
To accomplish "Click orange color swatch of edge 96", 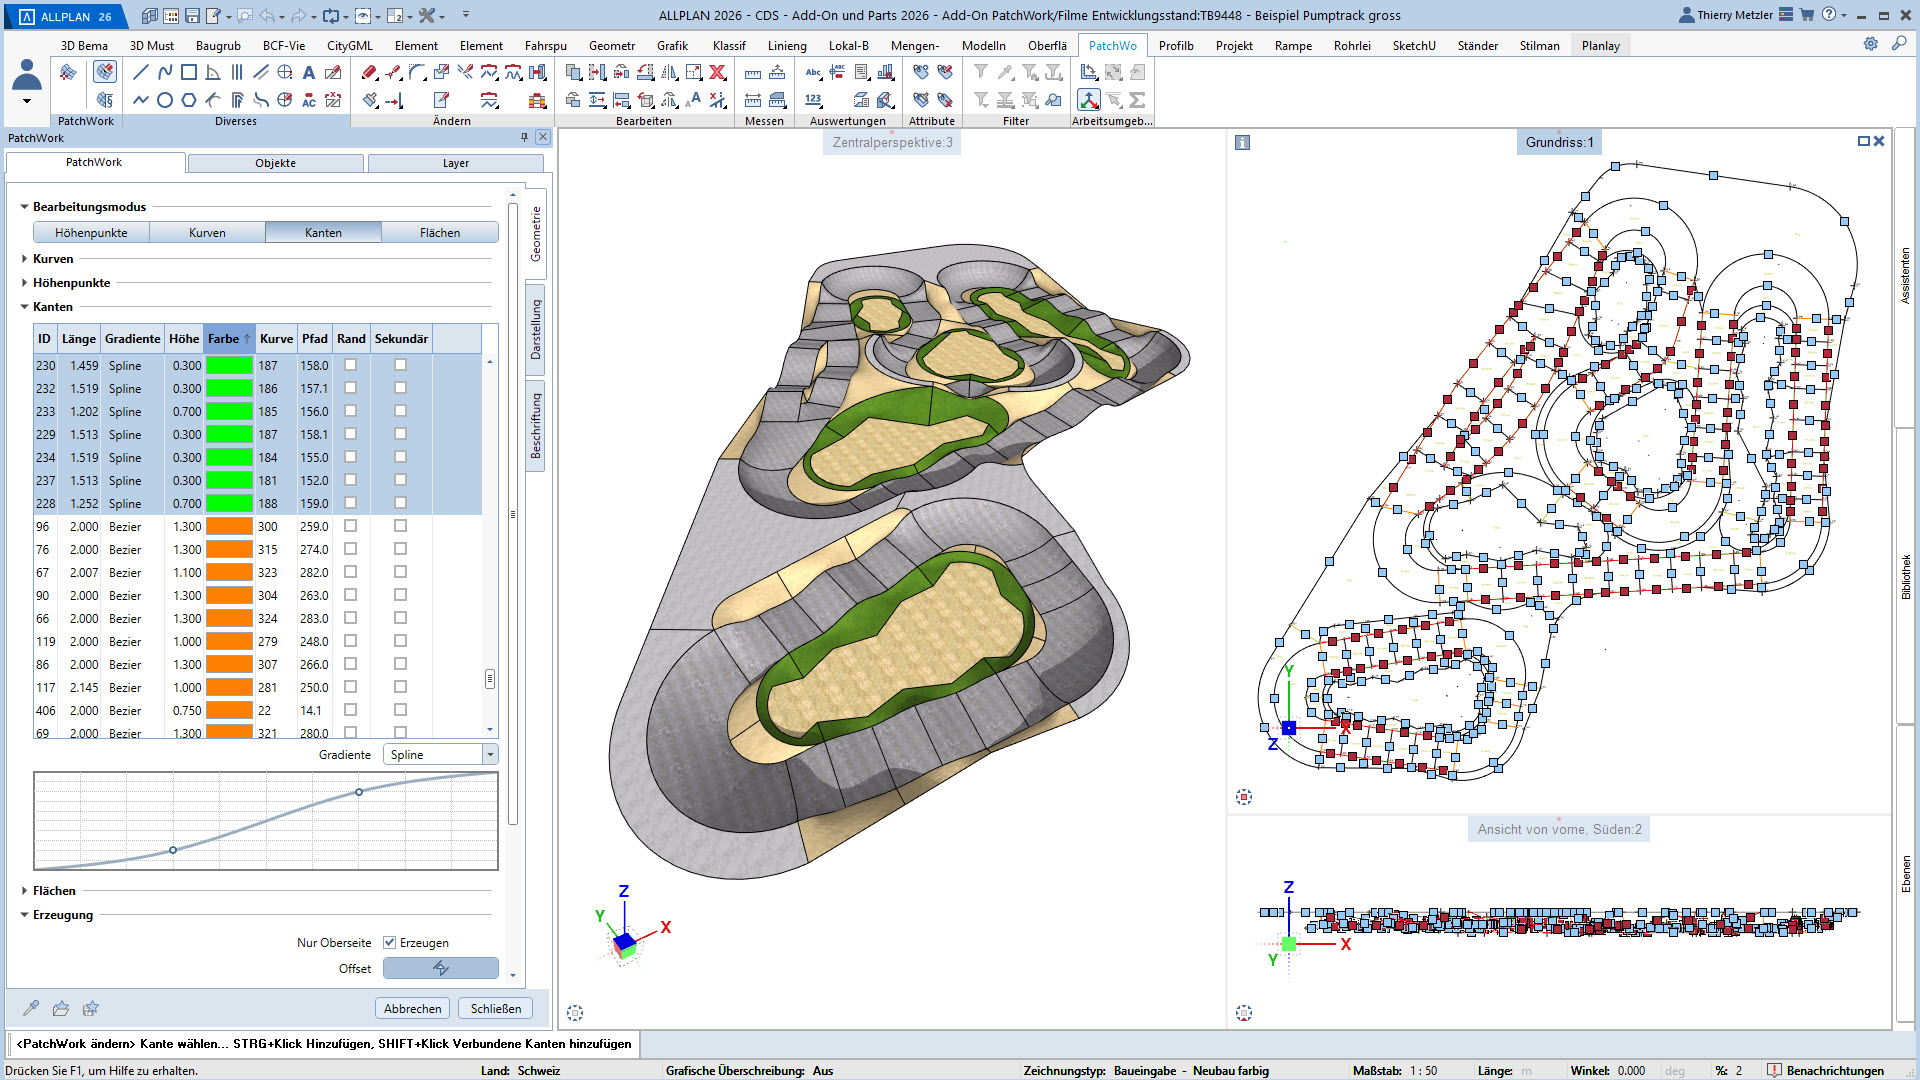I will (x=229, y=526).
